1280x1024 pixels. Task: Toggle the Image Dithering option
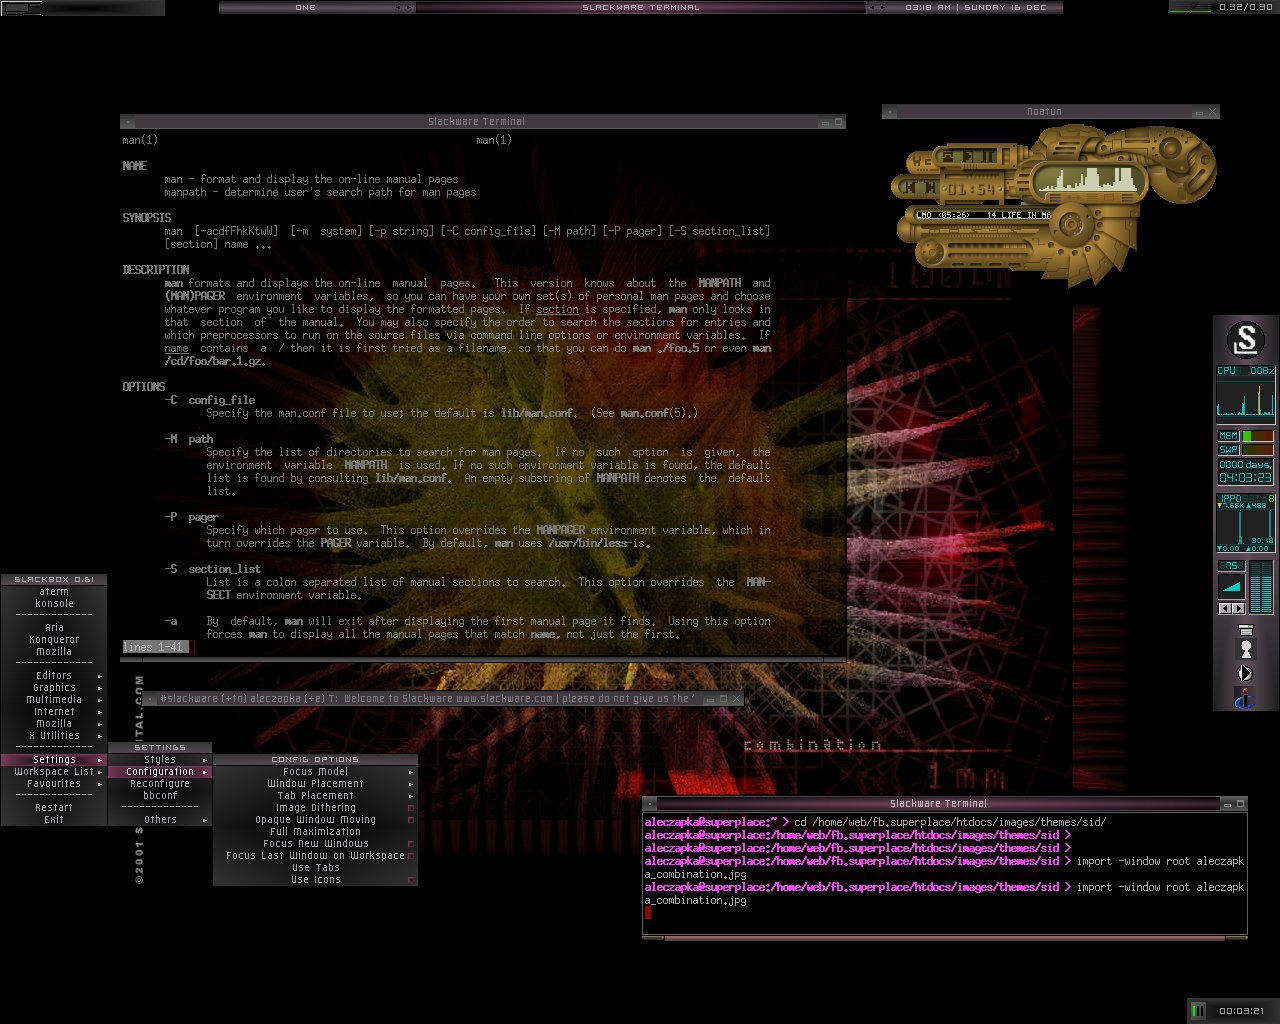point(315,808)
